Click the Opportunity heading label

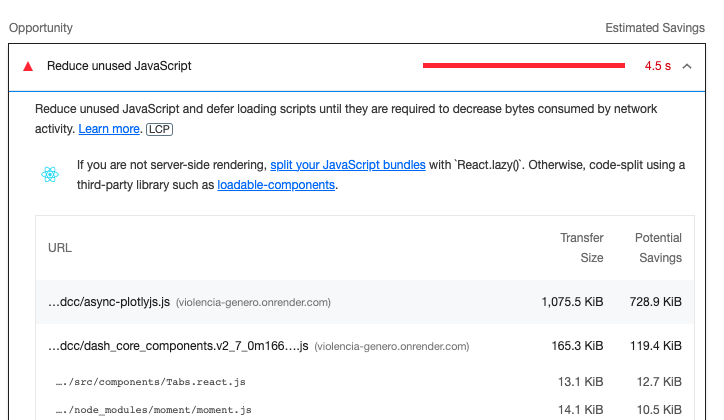tap(41, 28)
